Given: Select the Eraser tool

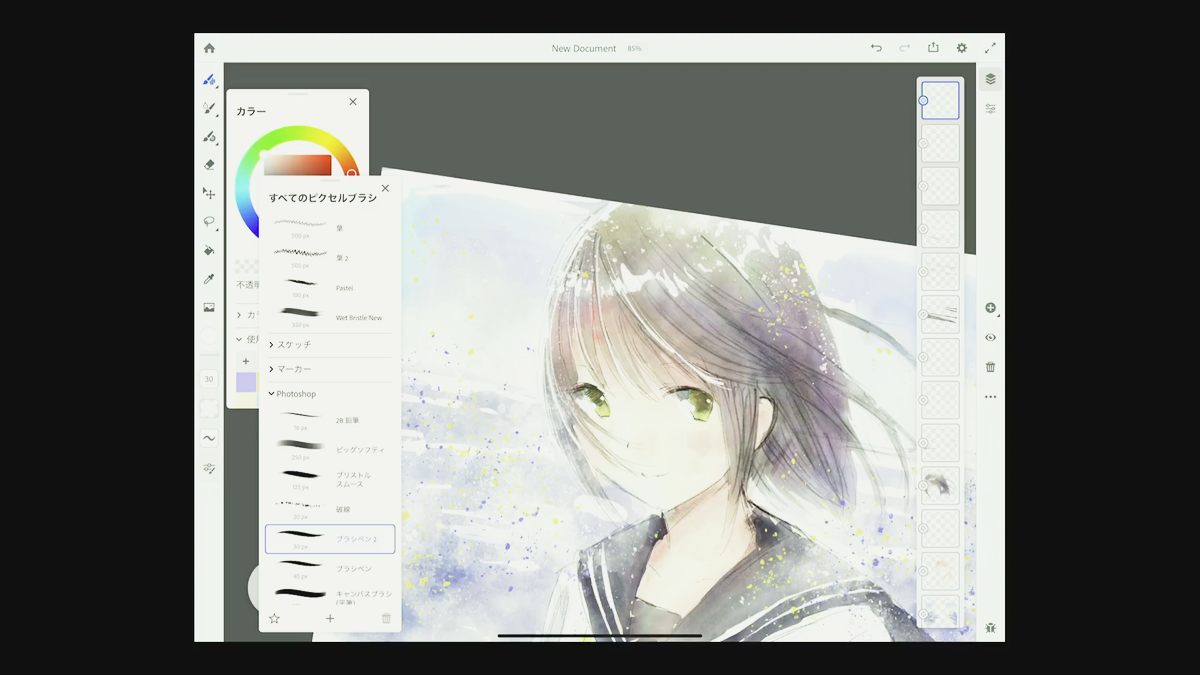Looking at the screenshot, I should click(209, 165).
